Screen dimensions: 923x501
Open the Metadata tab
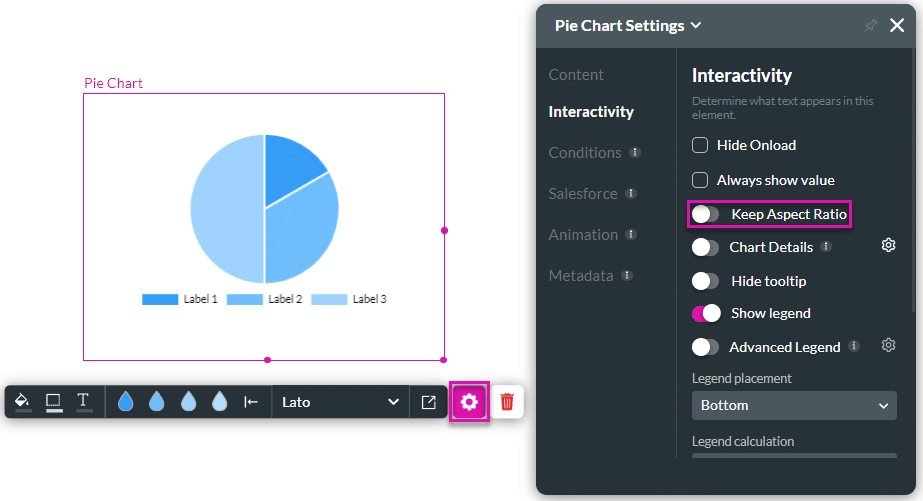point(581,276)
